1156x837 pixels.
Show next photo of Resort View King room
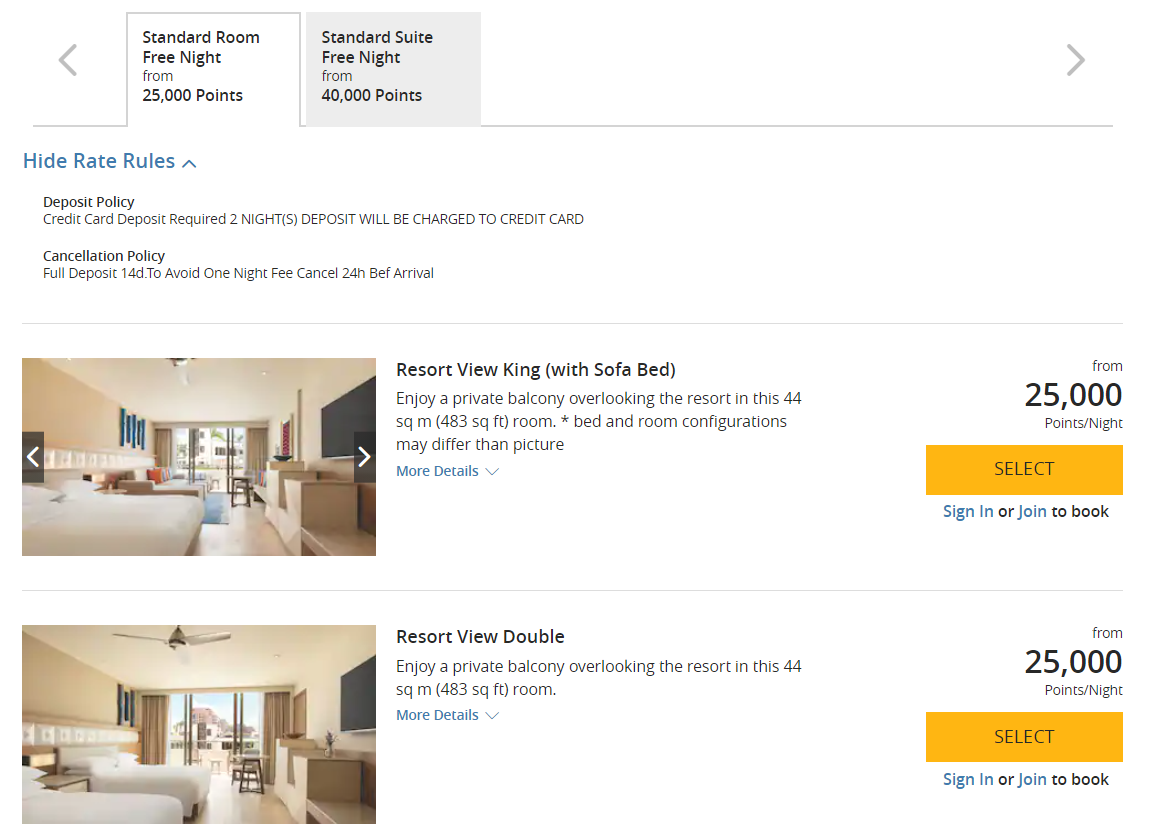click(364, 457)
